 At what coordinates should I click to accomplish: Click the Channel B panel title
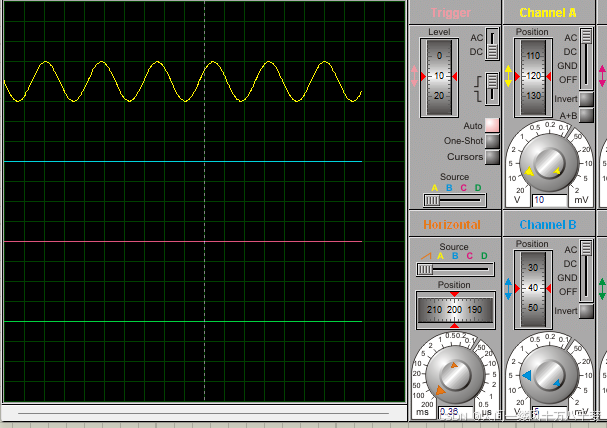point(548,224)
